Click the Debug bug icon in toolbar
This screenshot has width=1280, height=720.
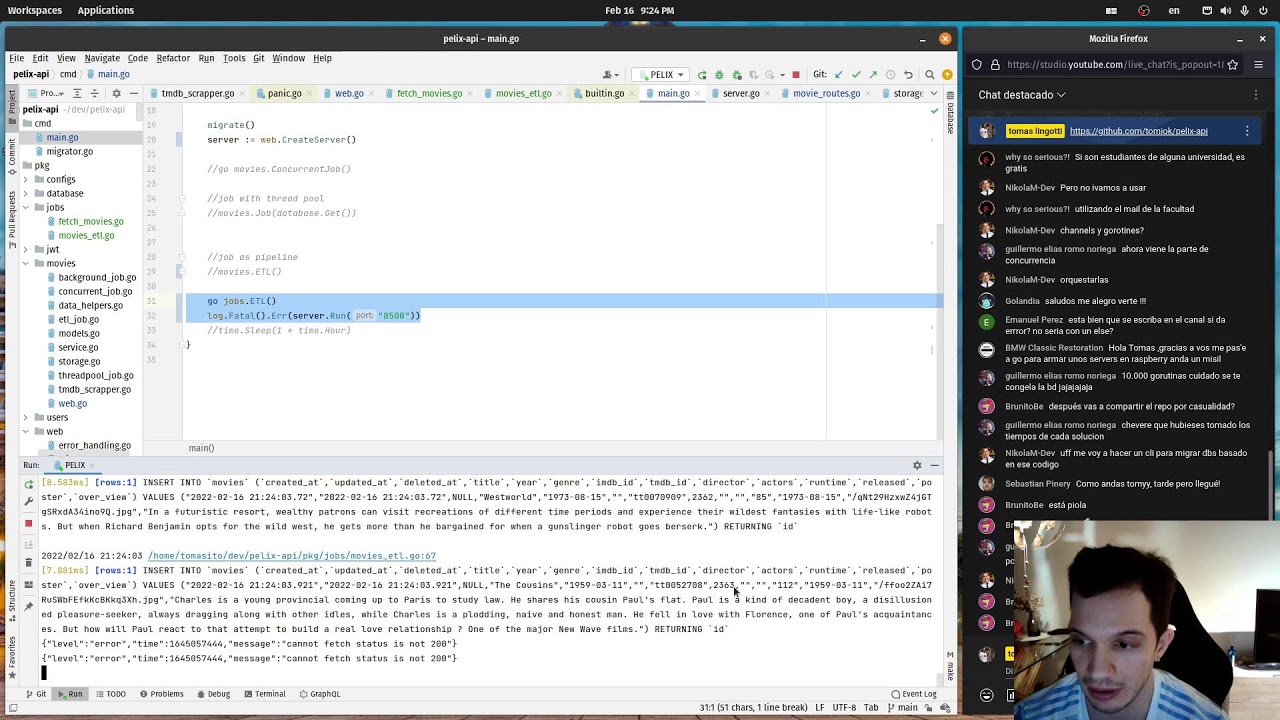(719, 75)
